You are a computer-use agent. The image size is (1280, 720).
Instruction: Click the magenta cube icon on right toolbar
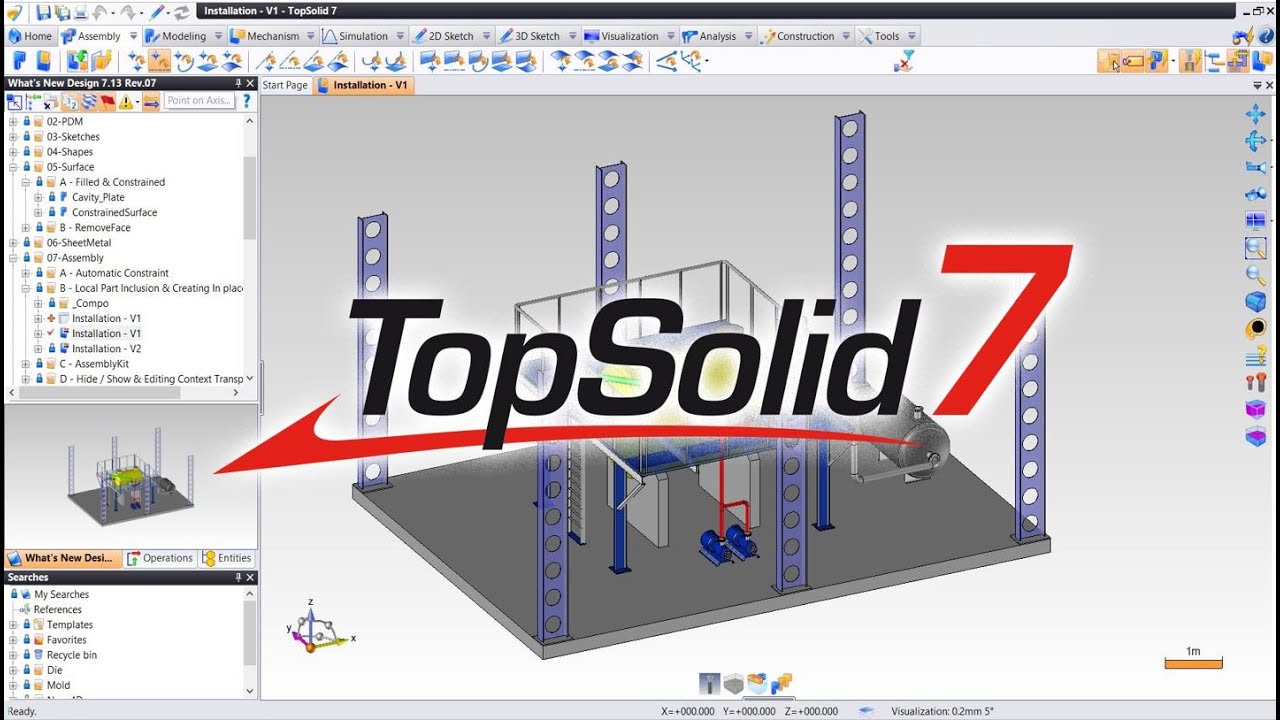pos(1256,409)
